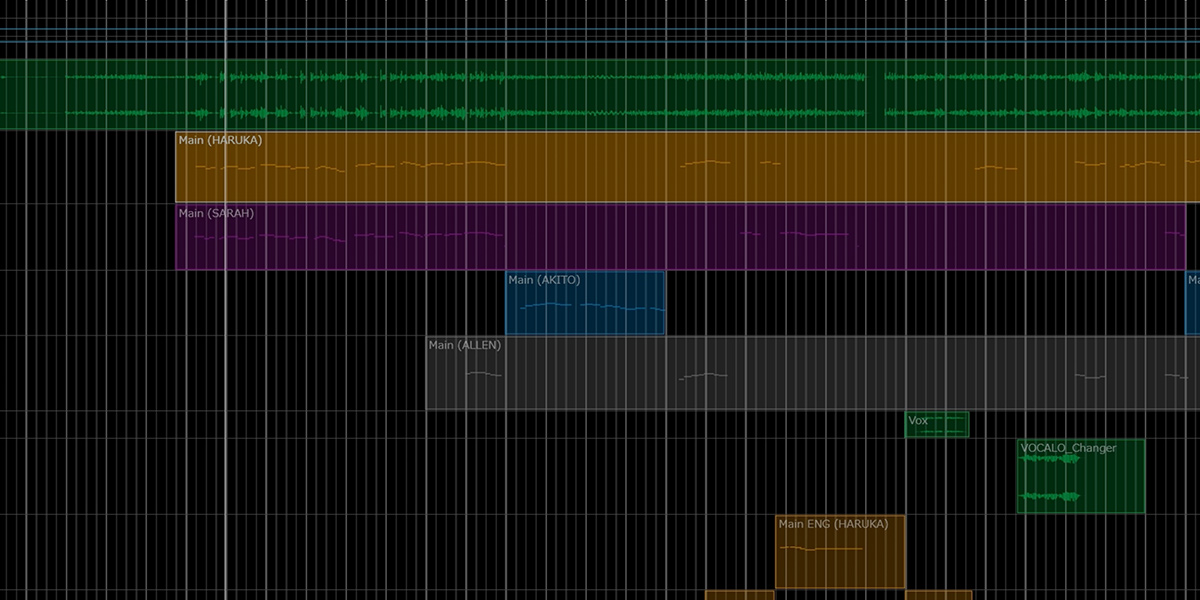Screen dimensions: 1200x600
Task: Click the "Main (AKITO)" clip name label
Action: pos(543,280)
